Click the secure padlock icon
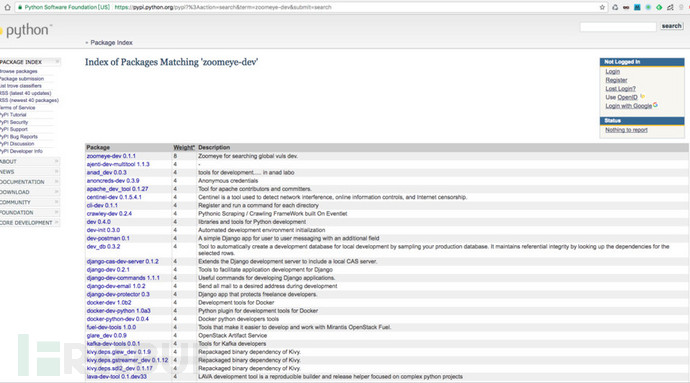This screenshot has width=690, height=383. click(x=20, y=7)
